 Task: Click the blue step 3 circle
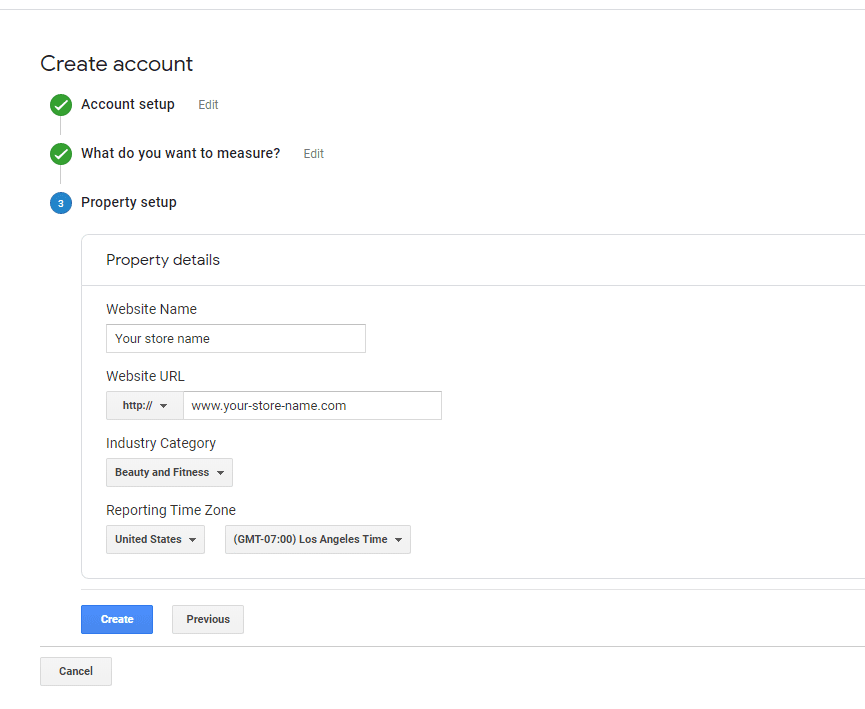point(61,203)
